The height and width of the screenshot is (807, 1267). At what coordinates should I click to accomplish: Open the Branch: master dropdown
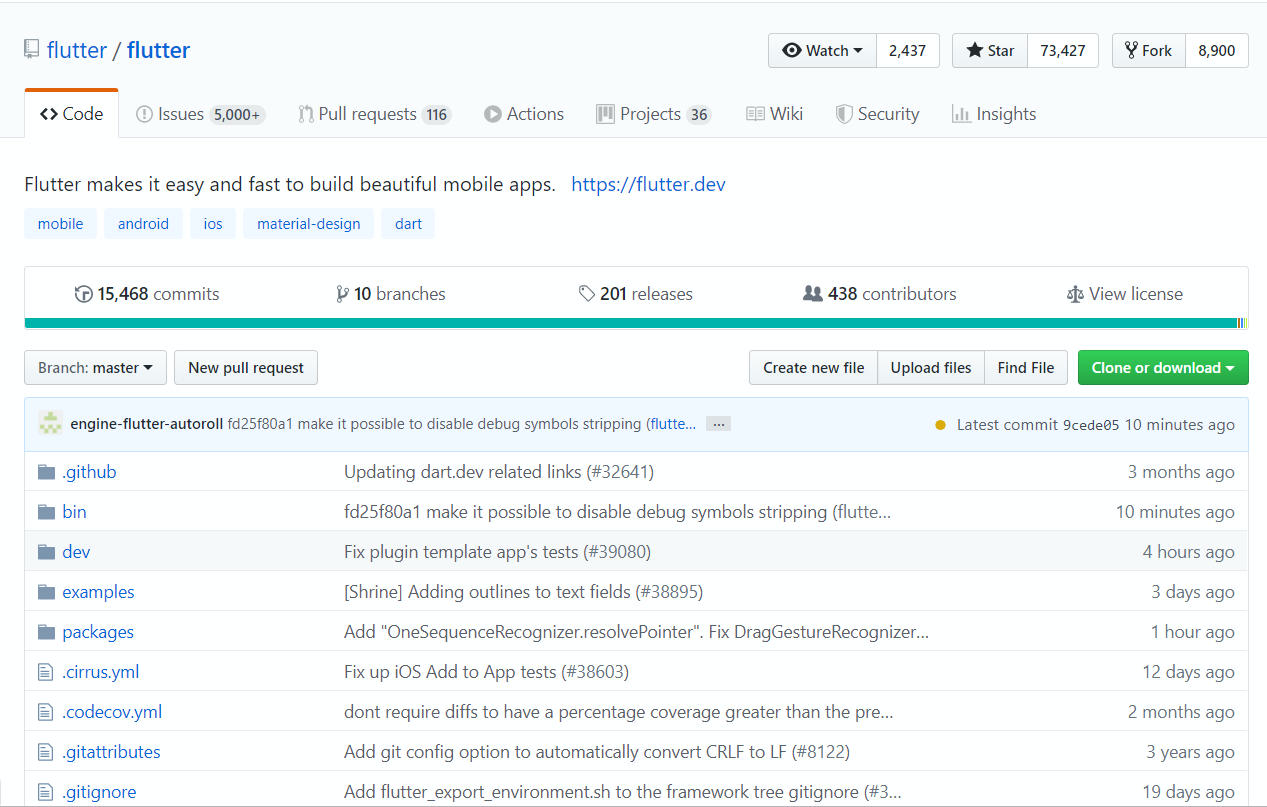95,368
